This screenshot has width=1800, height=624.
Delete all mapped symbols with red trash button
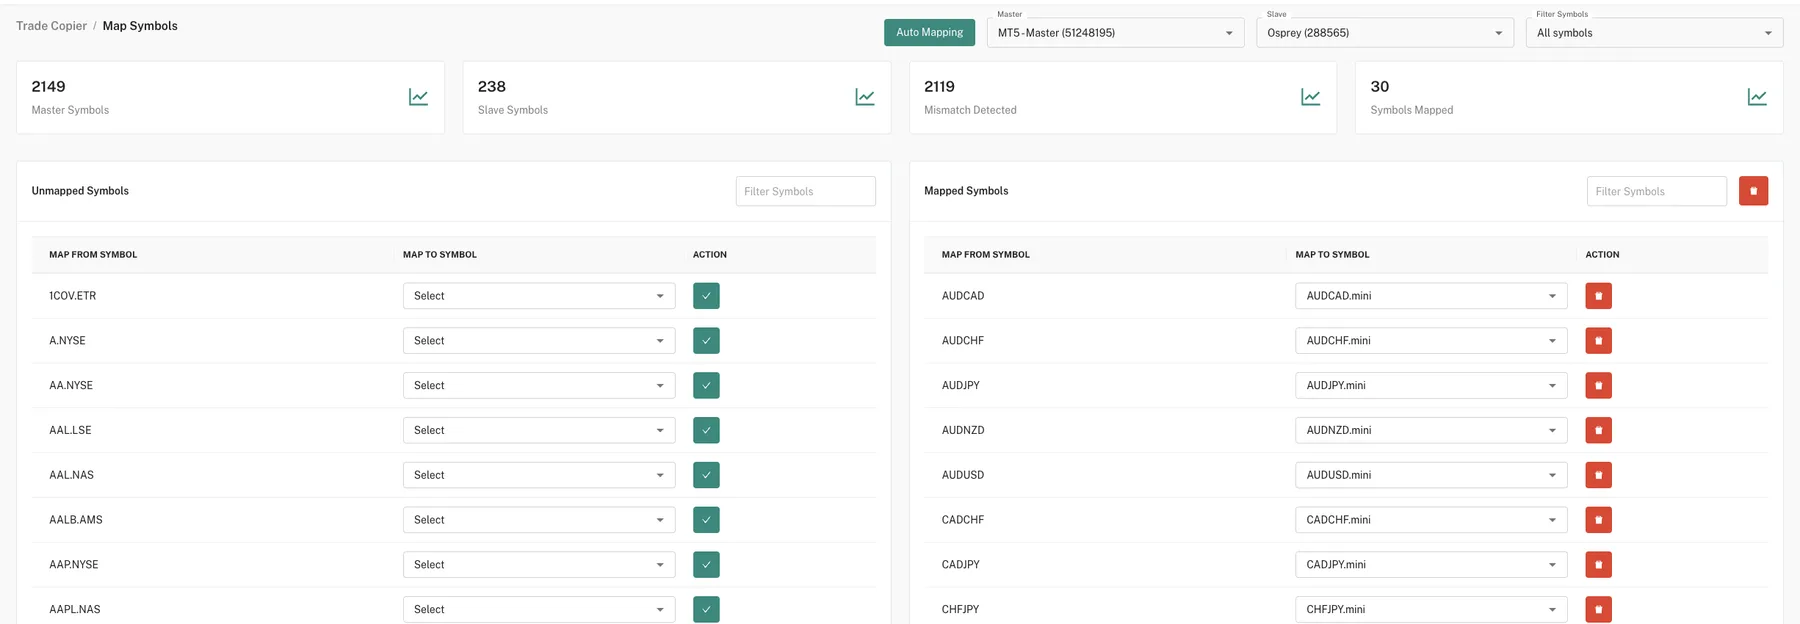click(1753, 191)
